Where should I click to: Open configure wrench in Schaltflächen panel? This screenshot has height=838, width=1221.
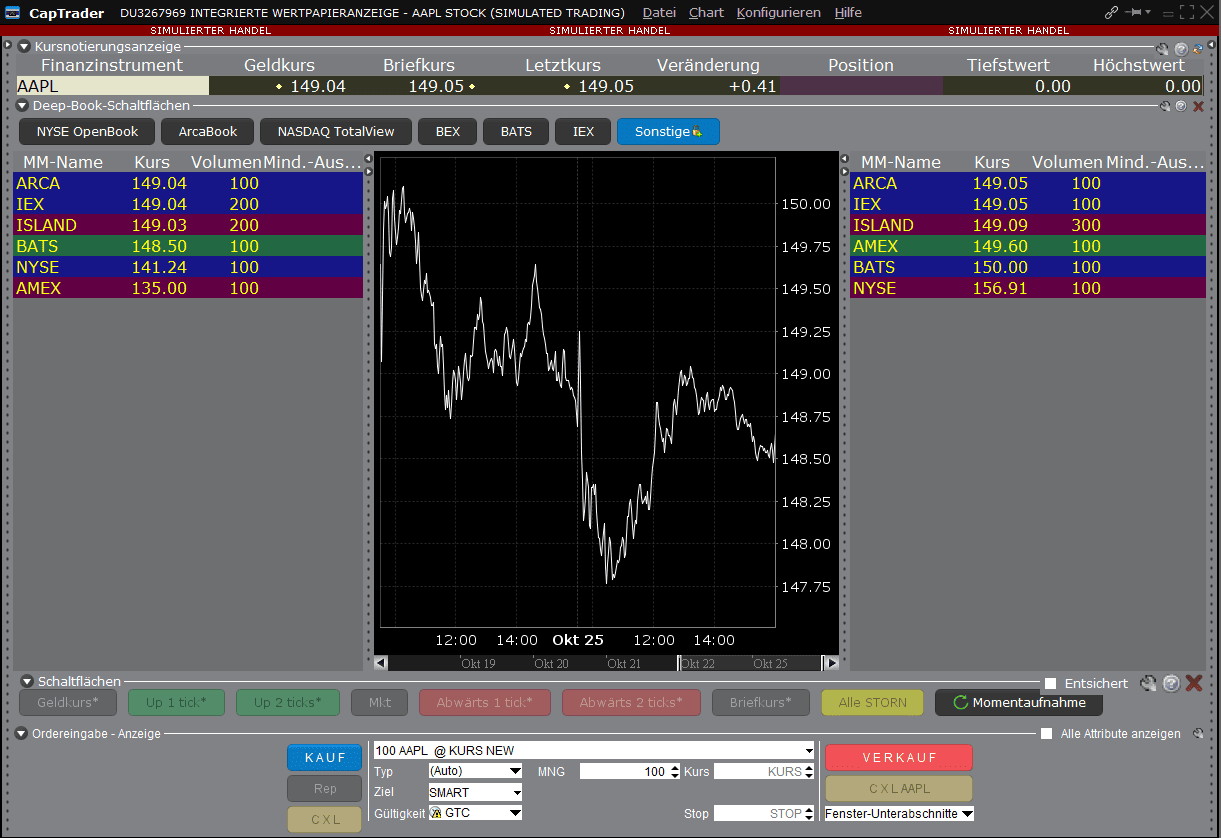(1149, 683)
